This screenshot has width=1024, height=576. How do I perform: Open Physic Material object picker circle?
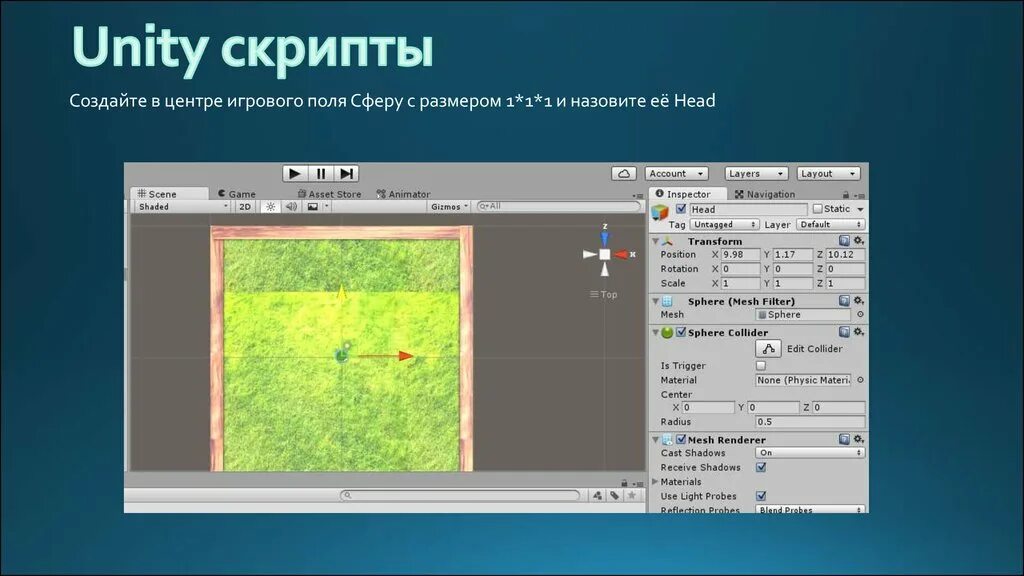[860, 380]
